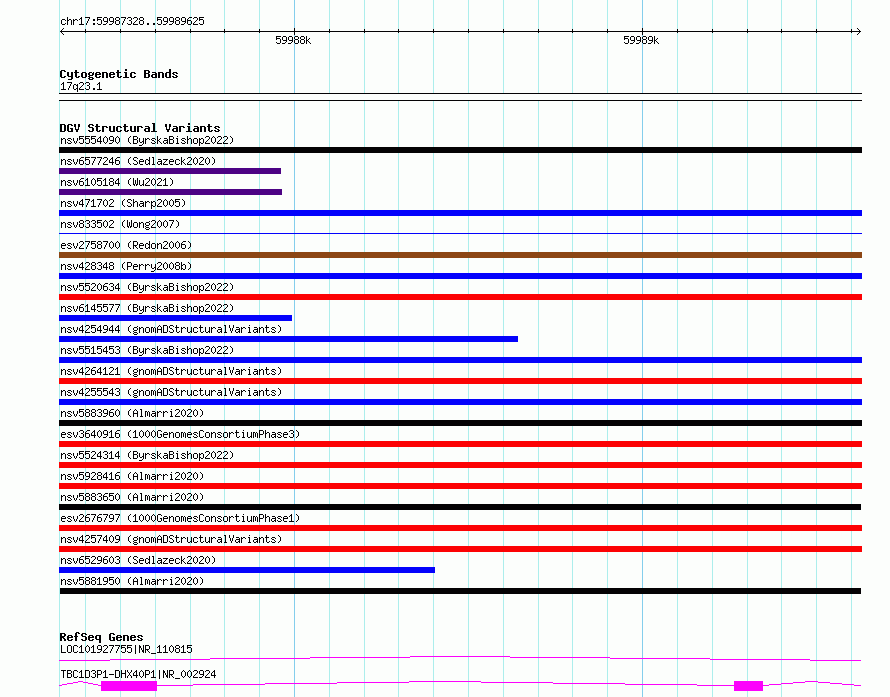
Task: Click the right arrow of the ruler
Action: pos(858,31)
